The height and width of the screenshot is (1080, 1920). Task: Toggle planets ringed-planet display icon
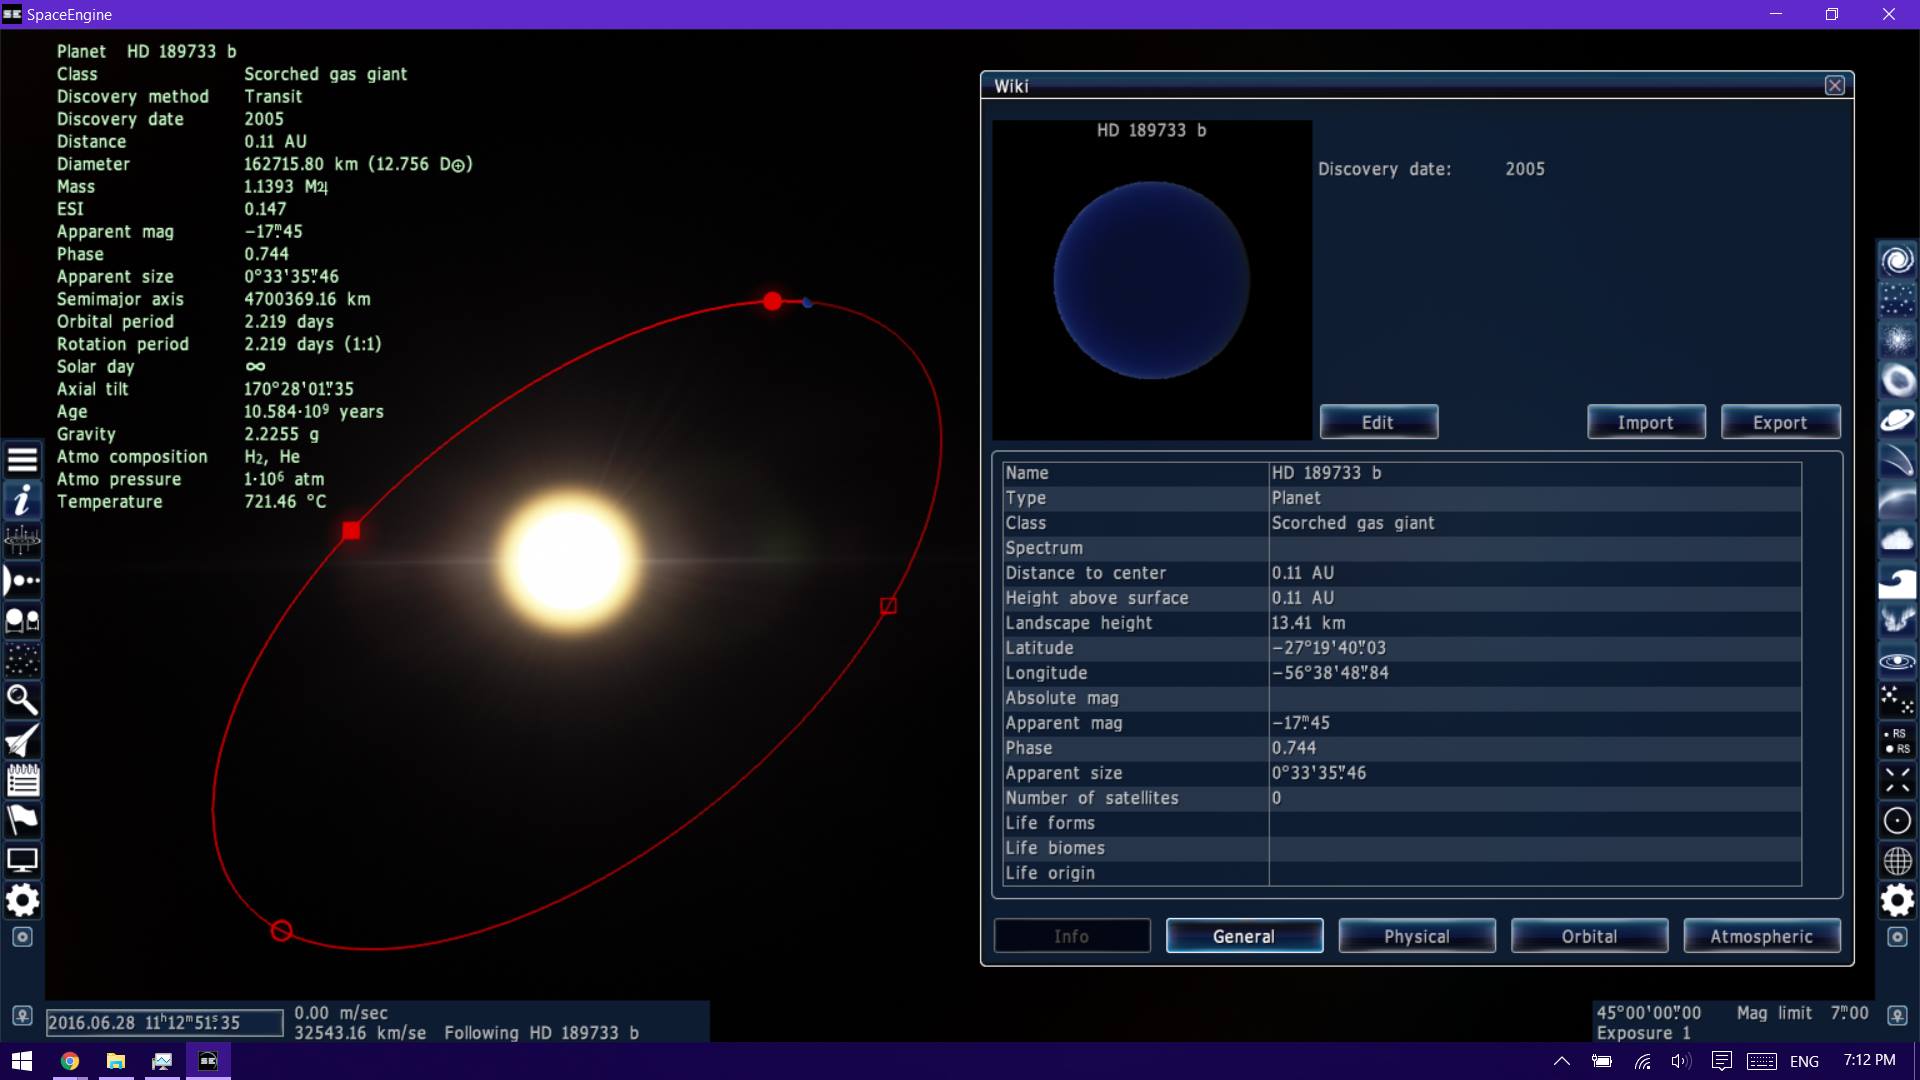1897,420
